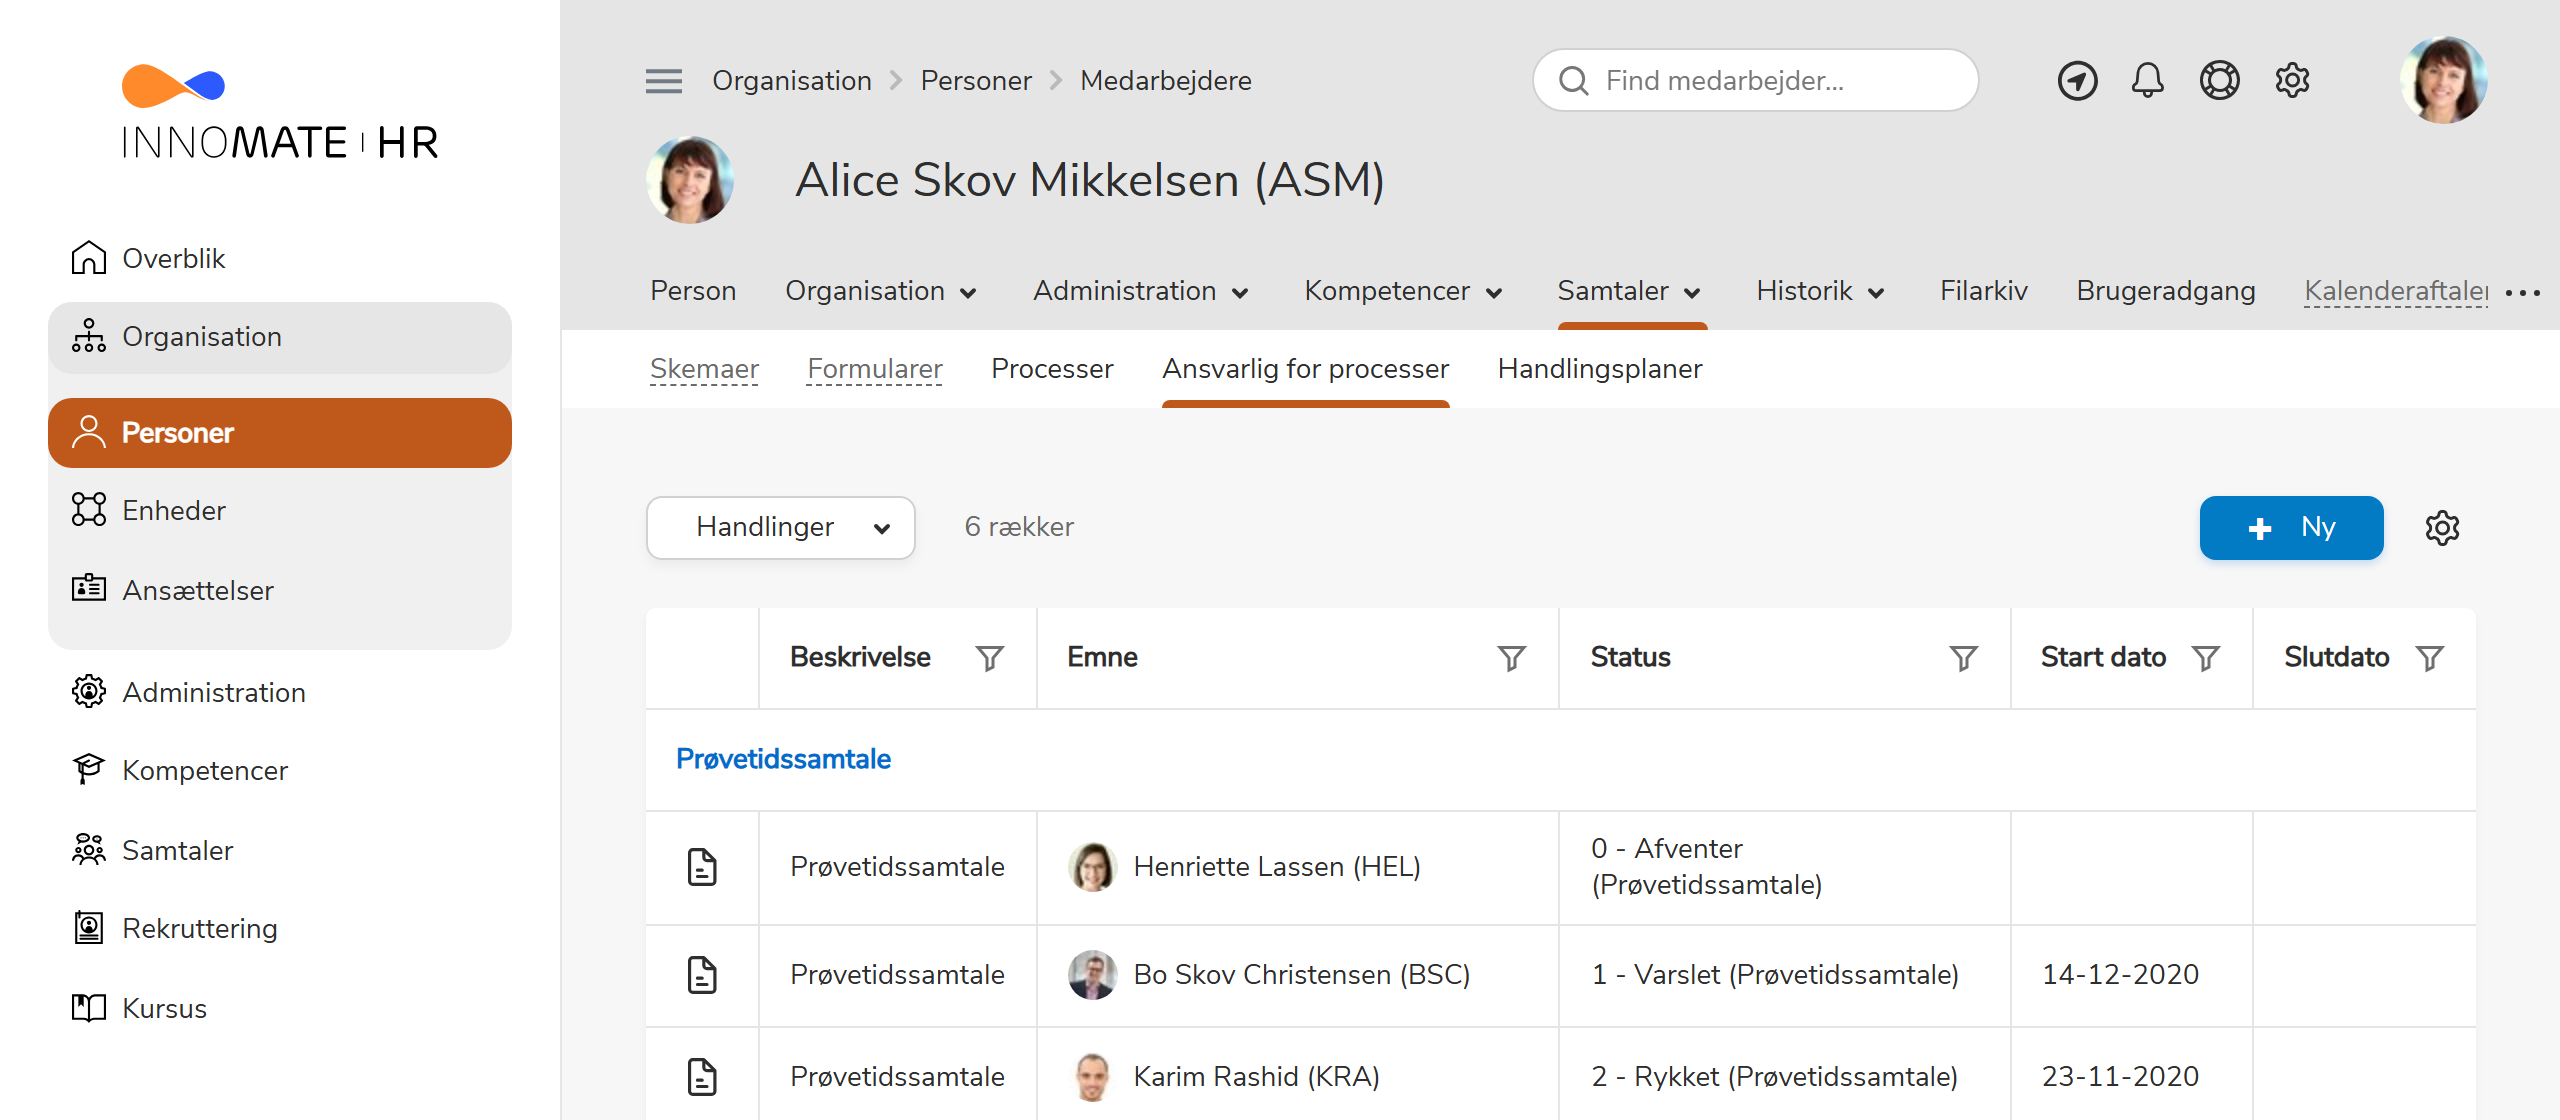Click the Enheder units icon
The image size is (2560, 1120).
click(89, 509)
